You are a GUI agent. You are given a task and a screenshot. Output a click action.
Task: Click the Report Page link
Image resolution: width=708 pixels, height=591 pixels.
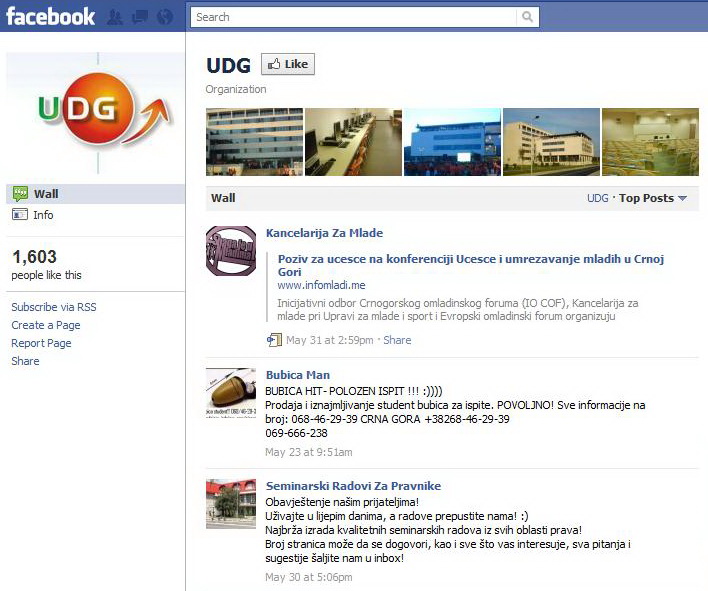[x=41, y=343]
